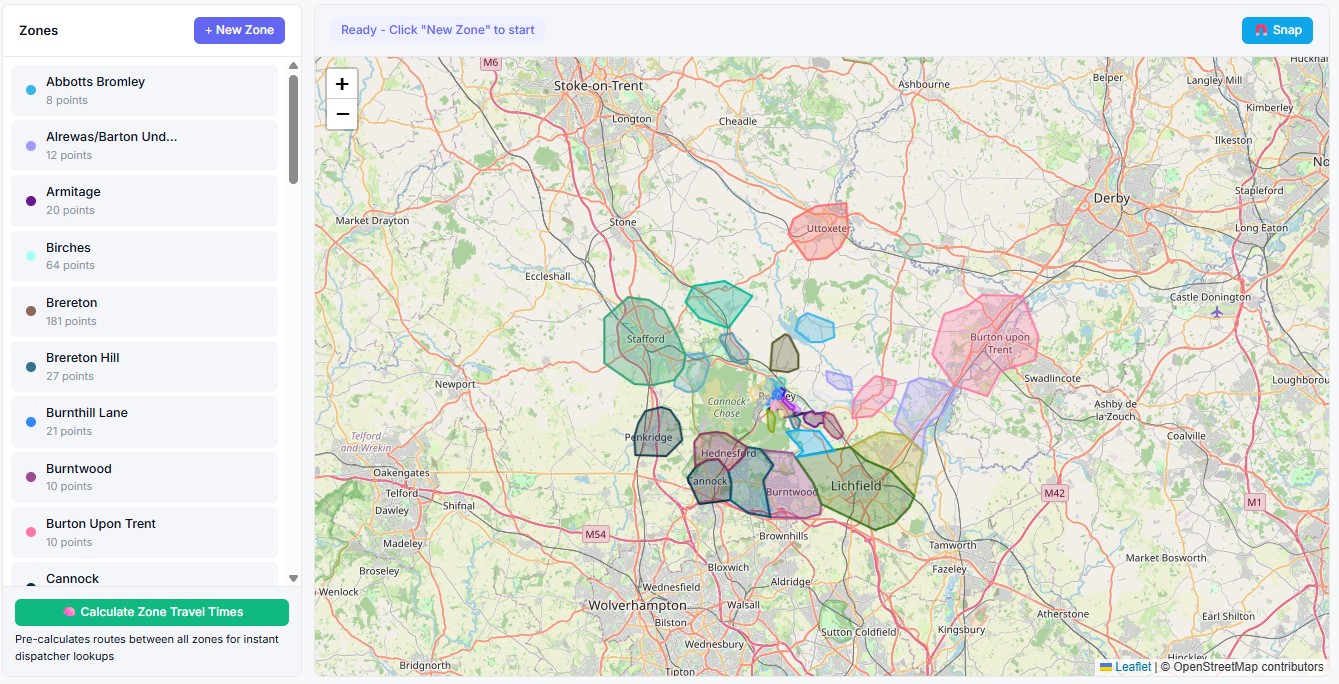Click the Zones panel heading
Screen dimensions: 1339x684
(39, 30)
